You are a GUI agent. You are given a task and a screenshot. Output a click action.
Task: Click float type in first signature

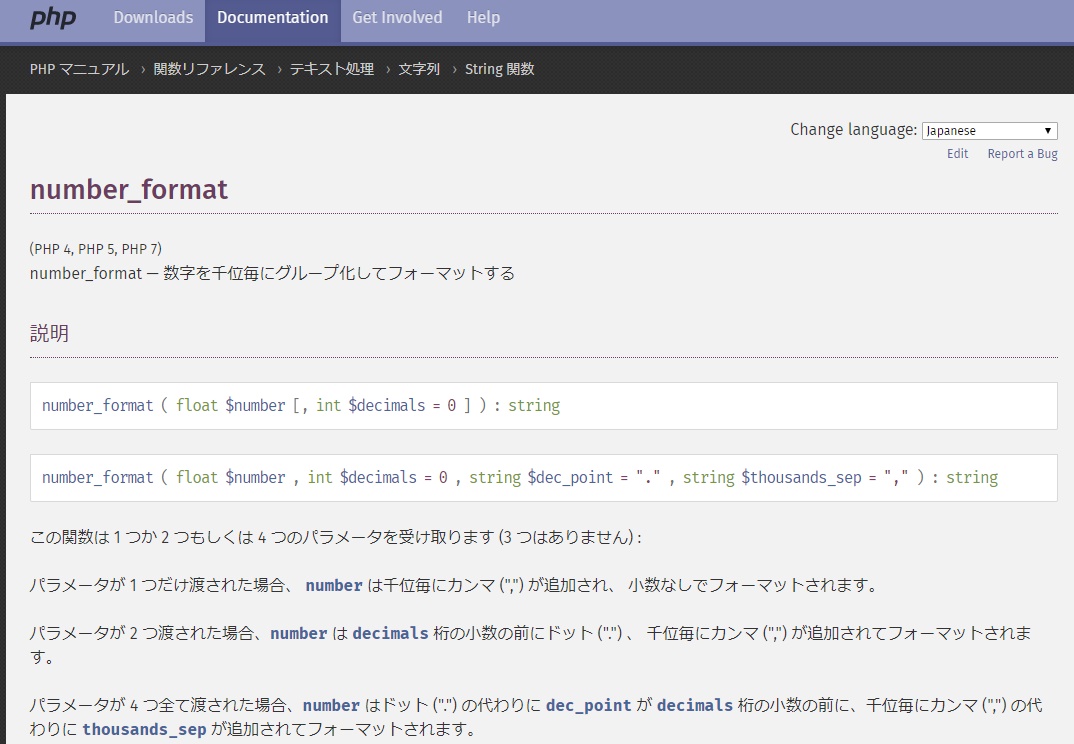[197, 406]
